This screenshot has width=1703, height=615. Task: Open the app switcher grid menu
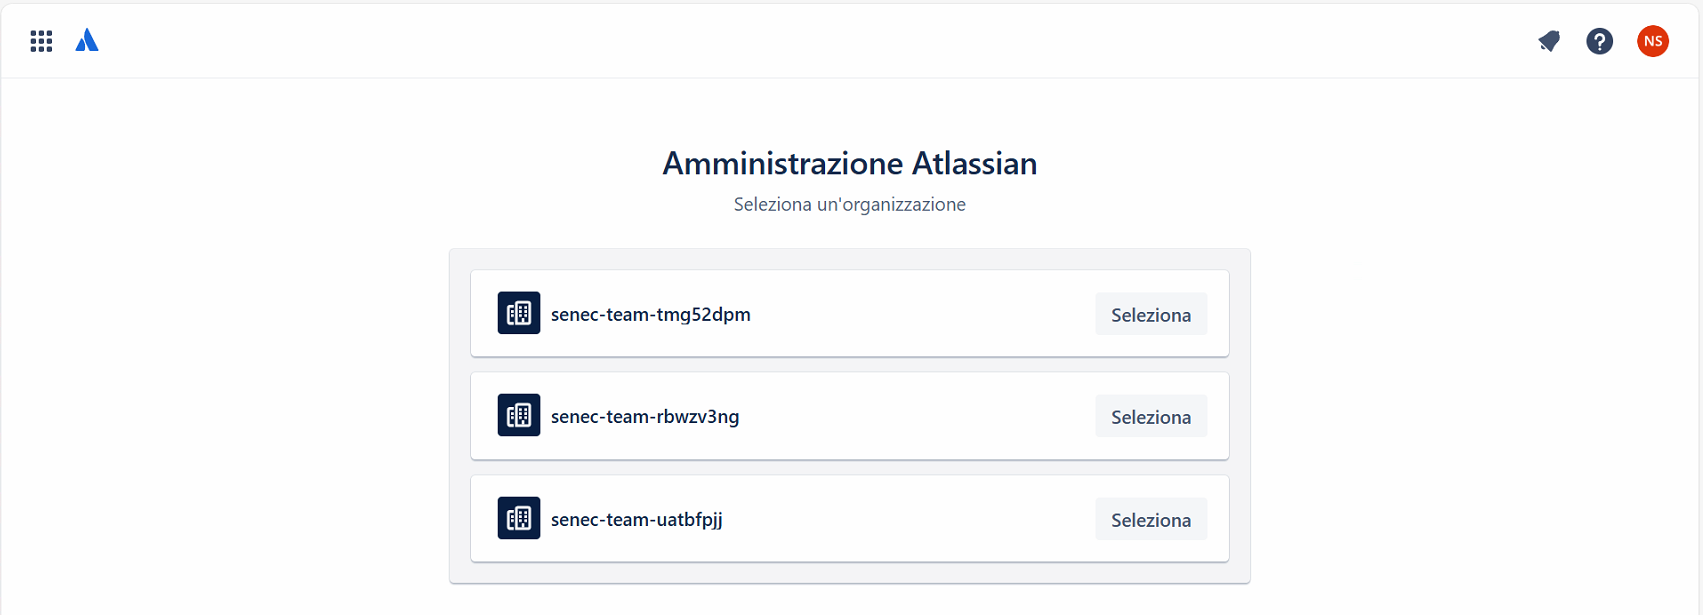tap(41, 41)
